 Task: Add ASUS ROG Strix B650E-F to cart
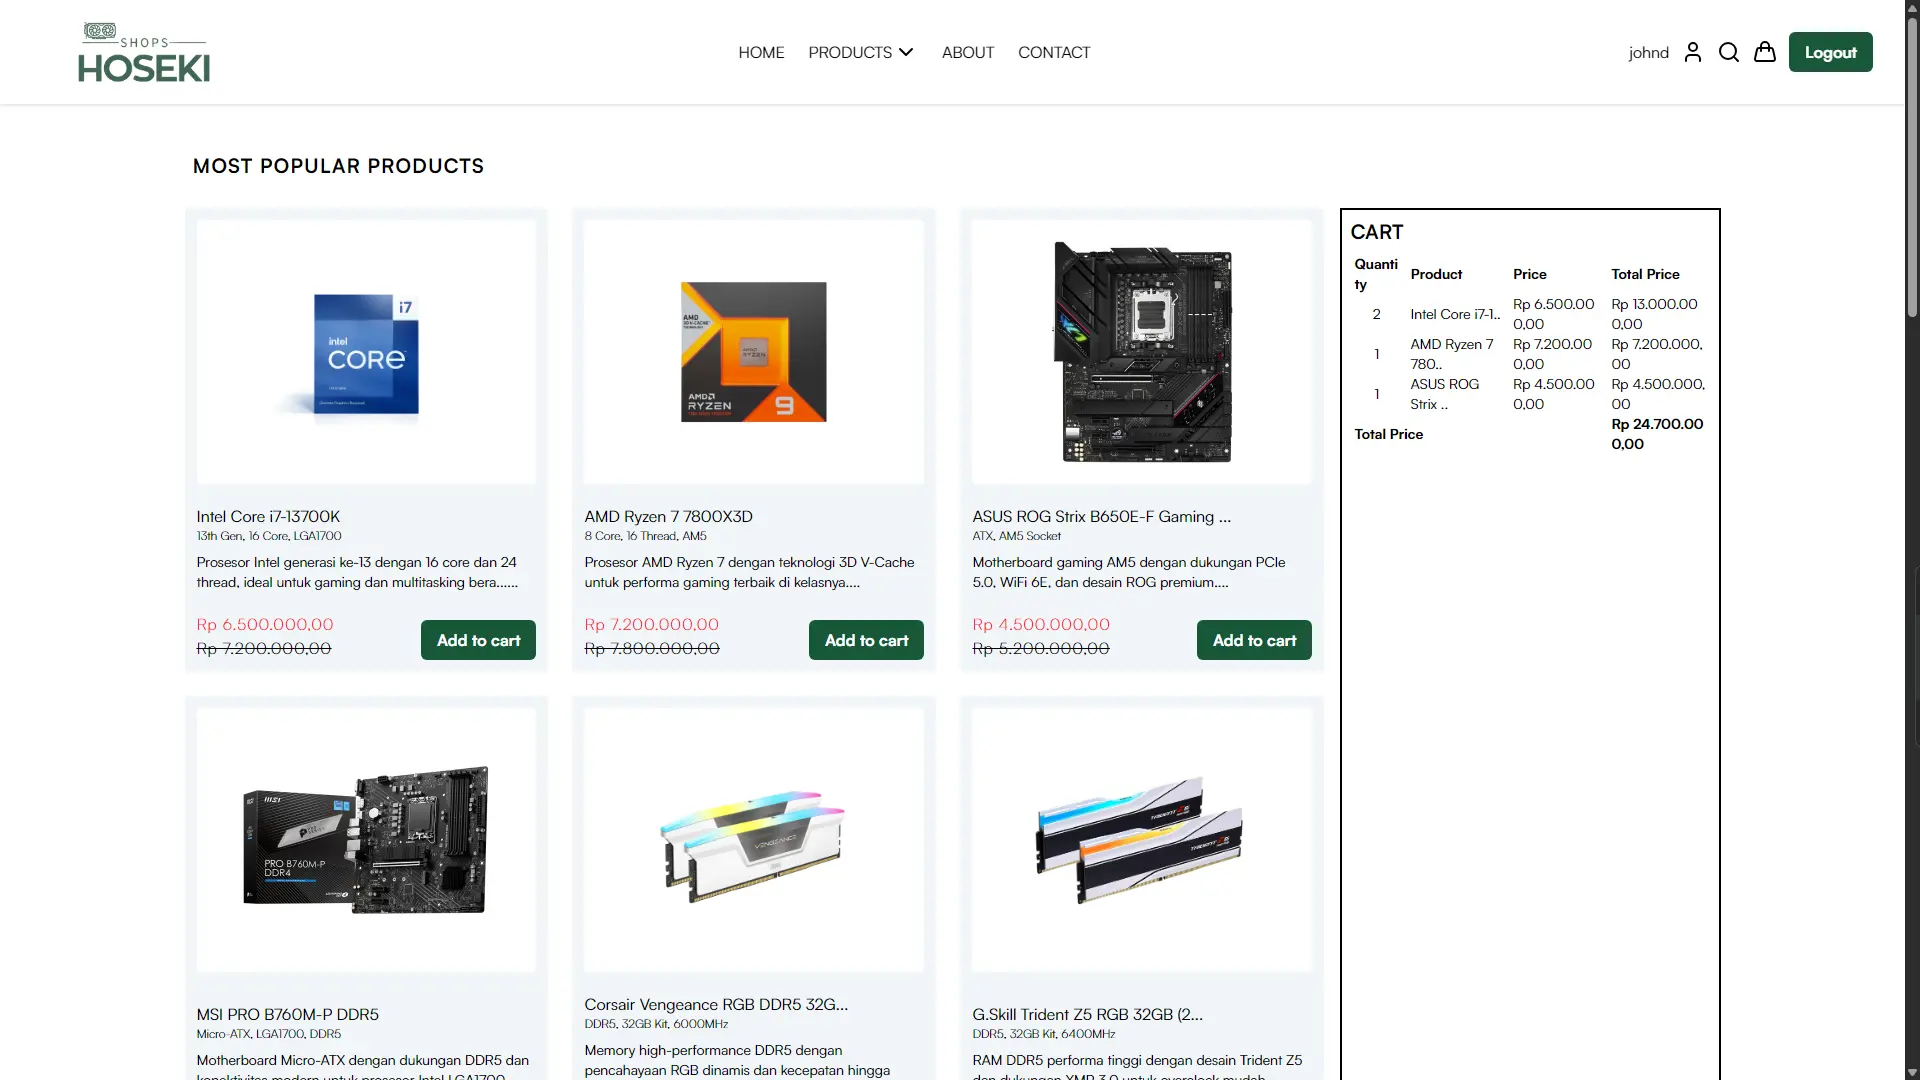1254,640
